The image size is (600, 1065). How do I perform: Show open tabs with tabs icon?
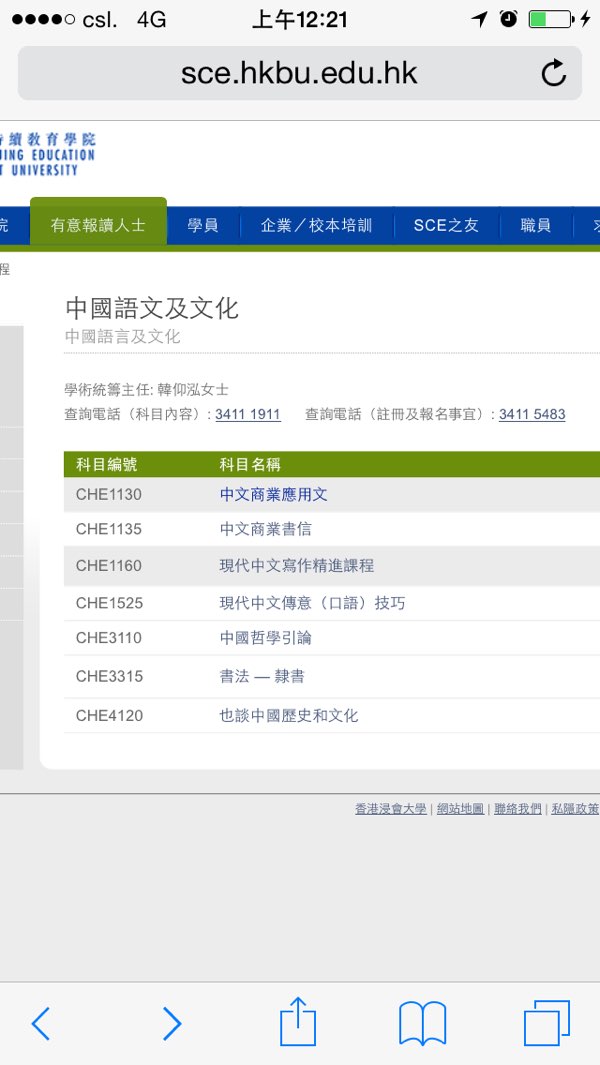coord(546,1023)
